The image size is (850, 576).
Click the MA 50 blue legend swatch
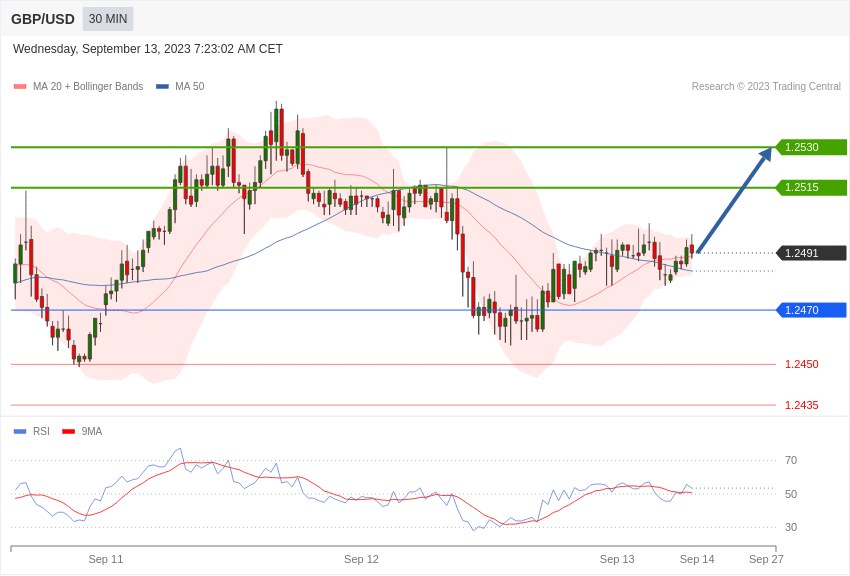162,87
